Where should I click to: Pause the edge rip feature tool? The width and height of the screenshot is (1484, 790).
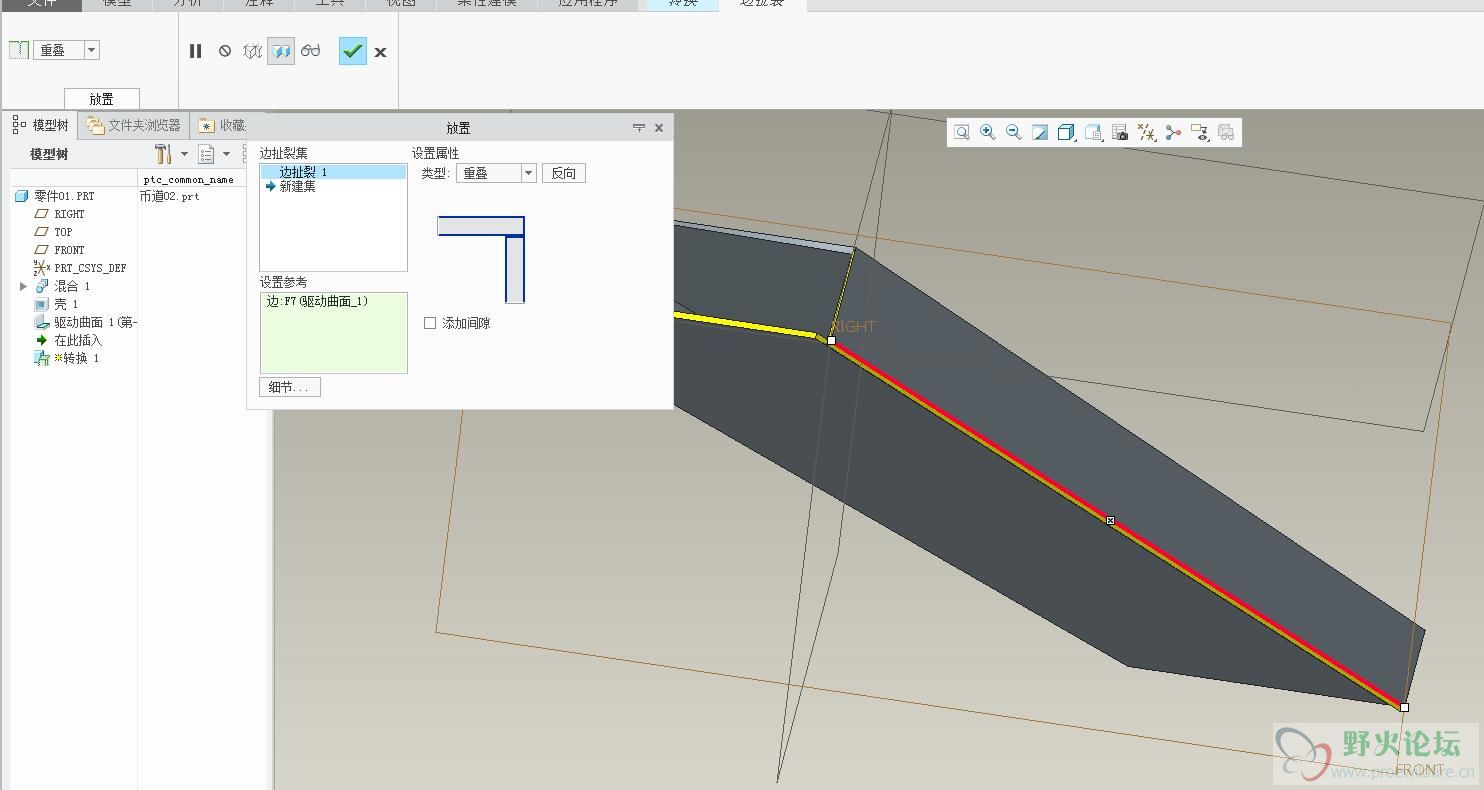click(196, 51)
